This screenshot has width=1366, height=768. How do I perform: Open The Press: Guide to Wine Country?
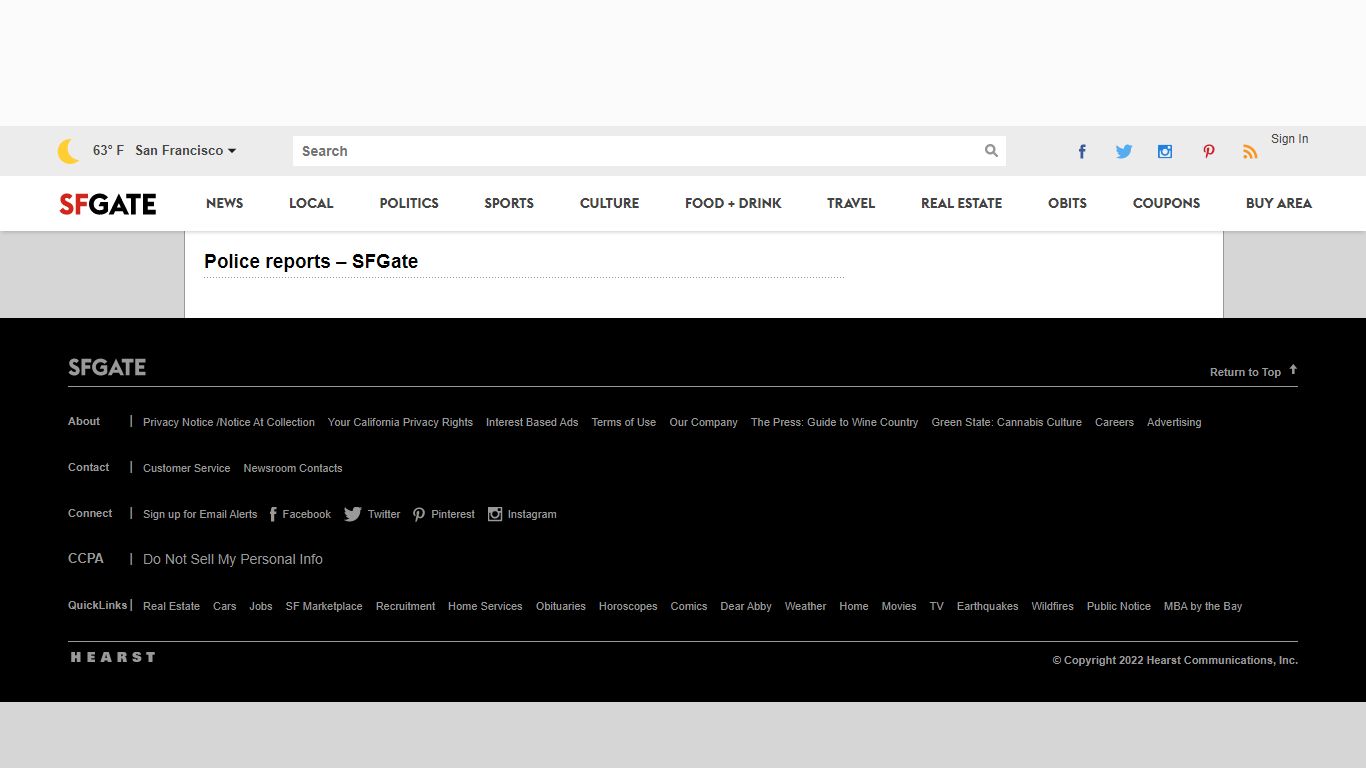coord(834,422)
